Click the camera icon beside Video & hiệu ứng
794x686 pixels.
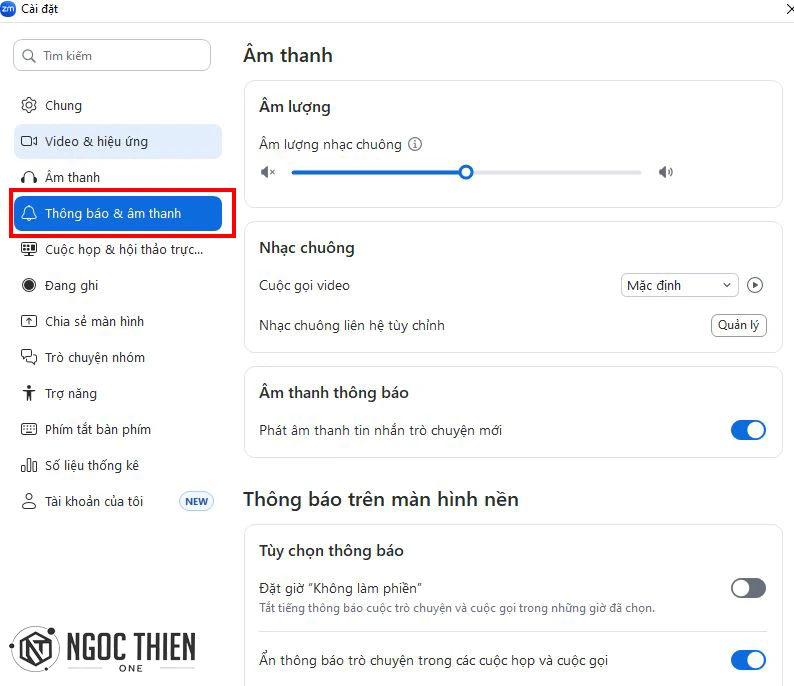29,141
